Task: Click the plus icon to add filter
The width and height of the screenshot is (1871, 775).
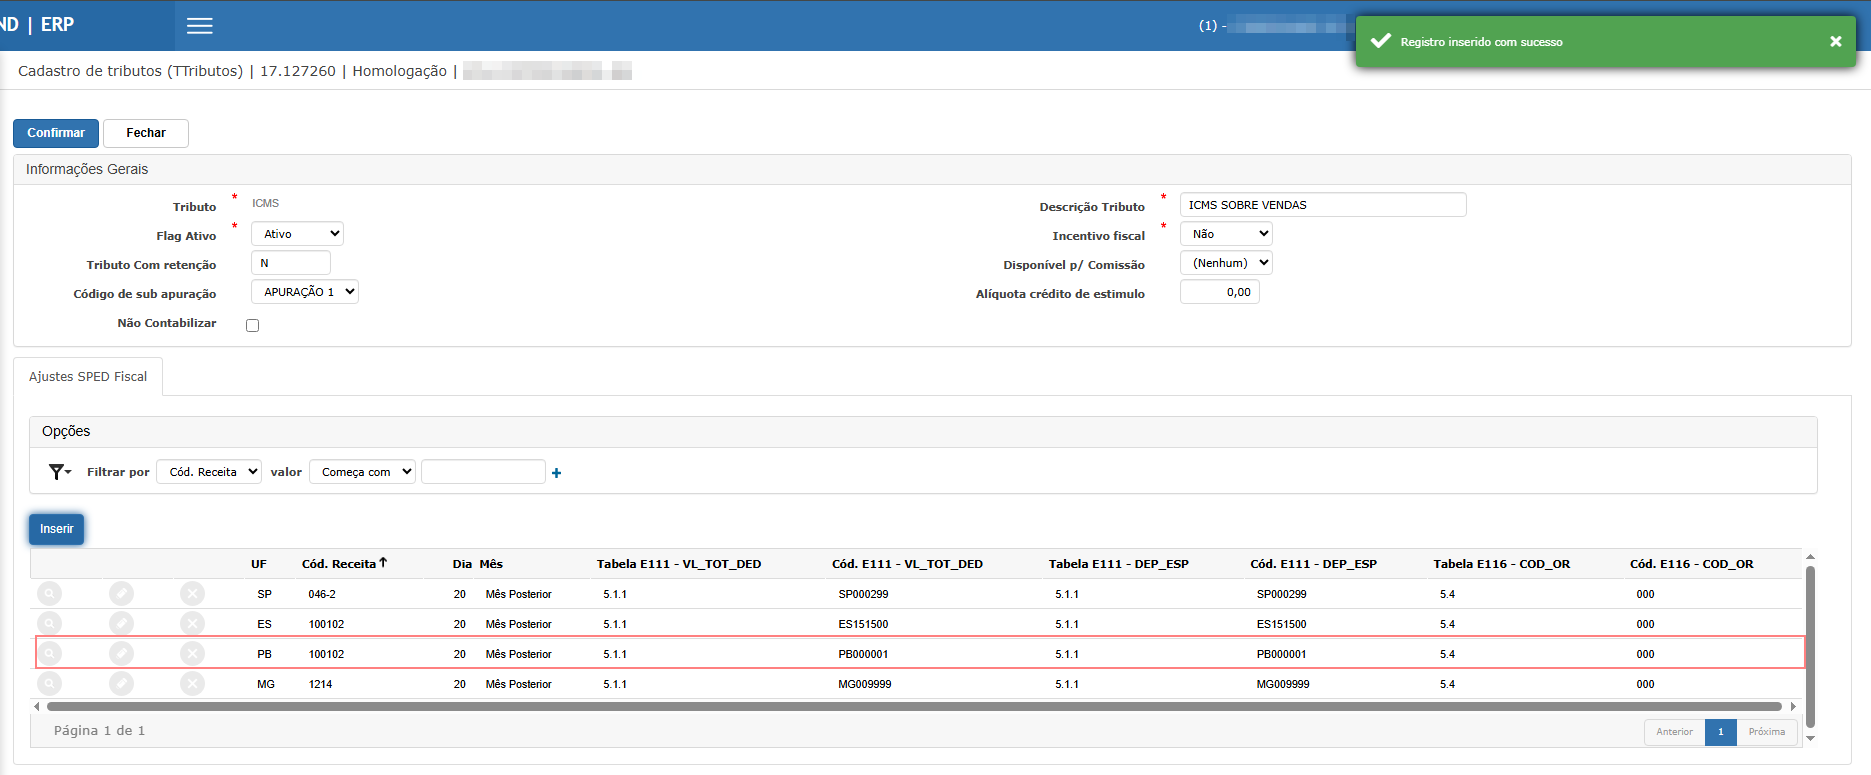Action: pyautogui.click(x=556, y=473)
